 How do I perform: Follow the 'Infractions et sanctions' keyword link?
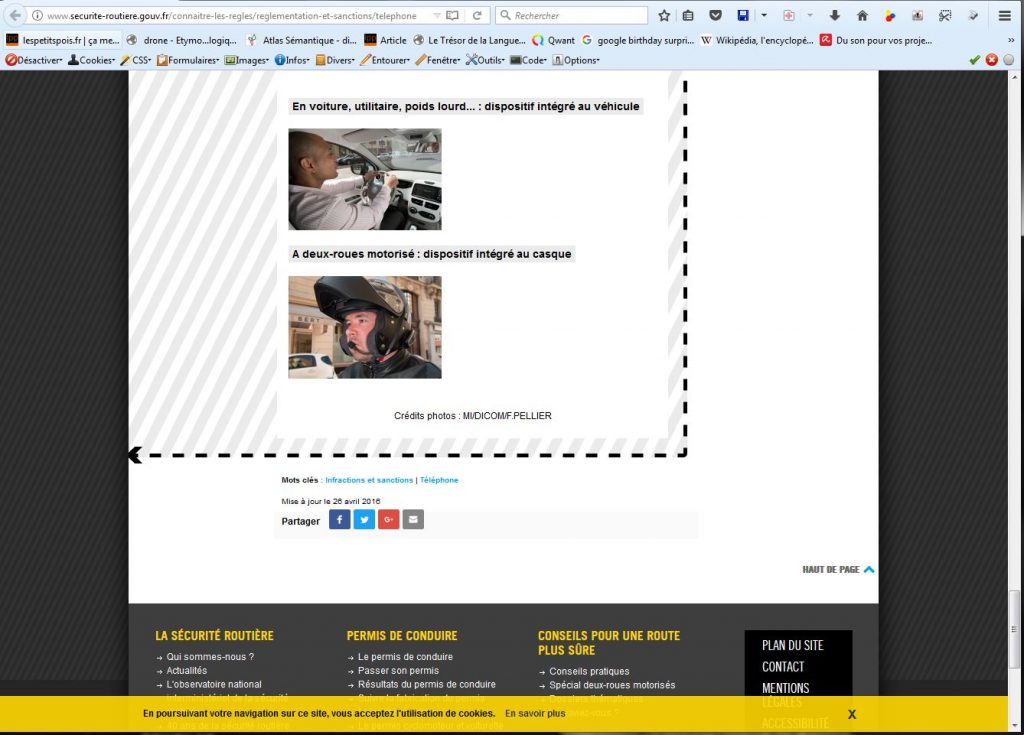click(368, 481)
